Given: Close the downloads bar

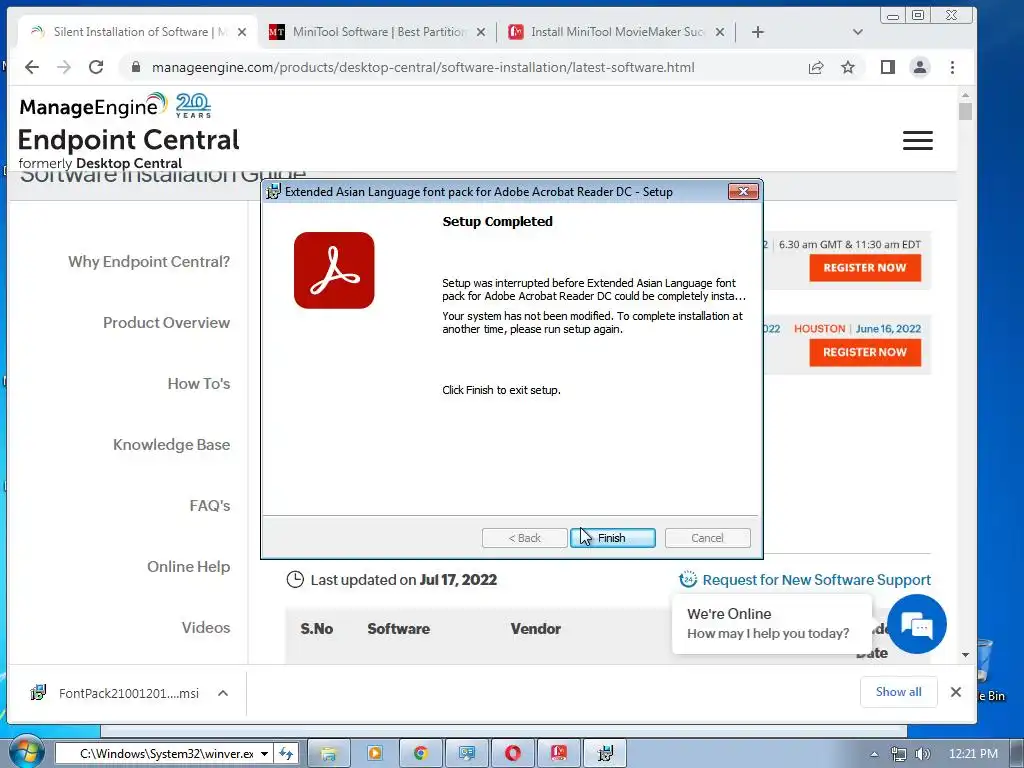Looking at the screenshot, I should 955,692.
